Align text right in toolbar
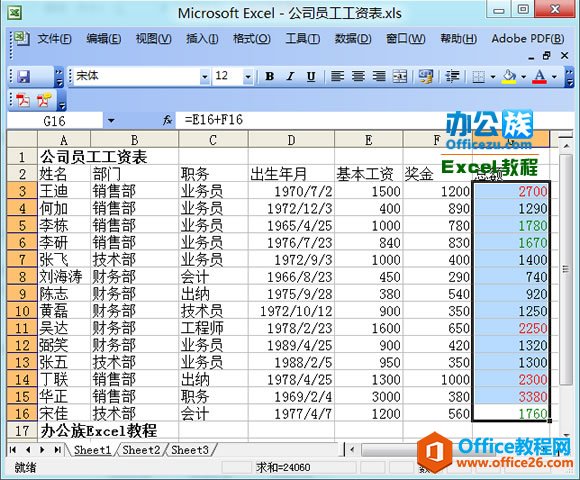Screen dimensions: 580x480 coord(379,77)
